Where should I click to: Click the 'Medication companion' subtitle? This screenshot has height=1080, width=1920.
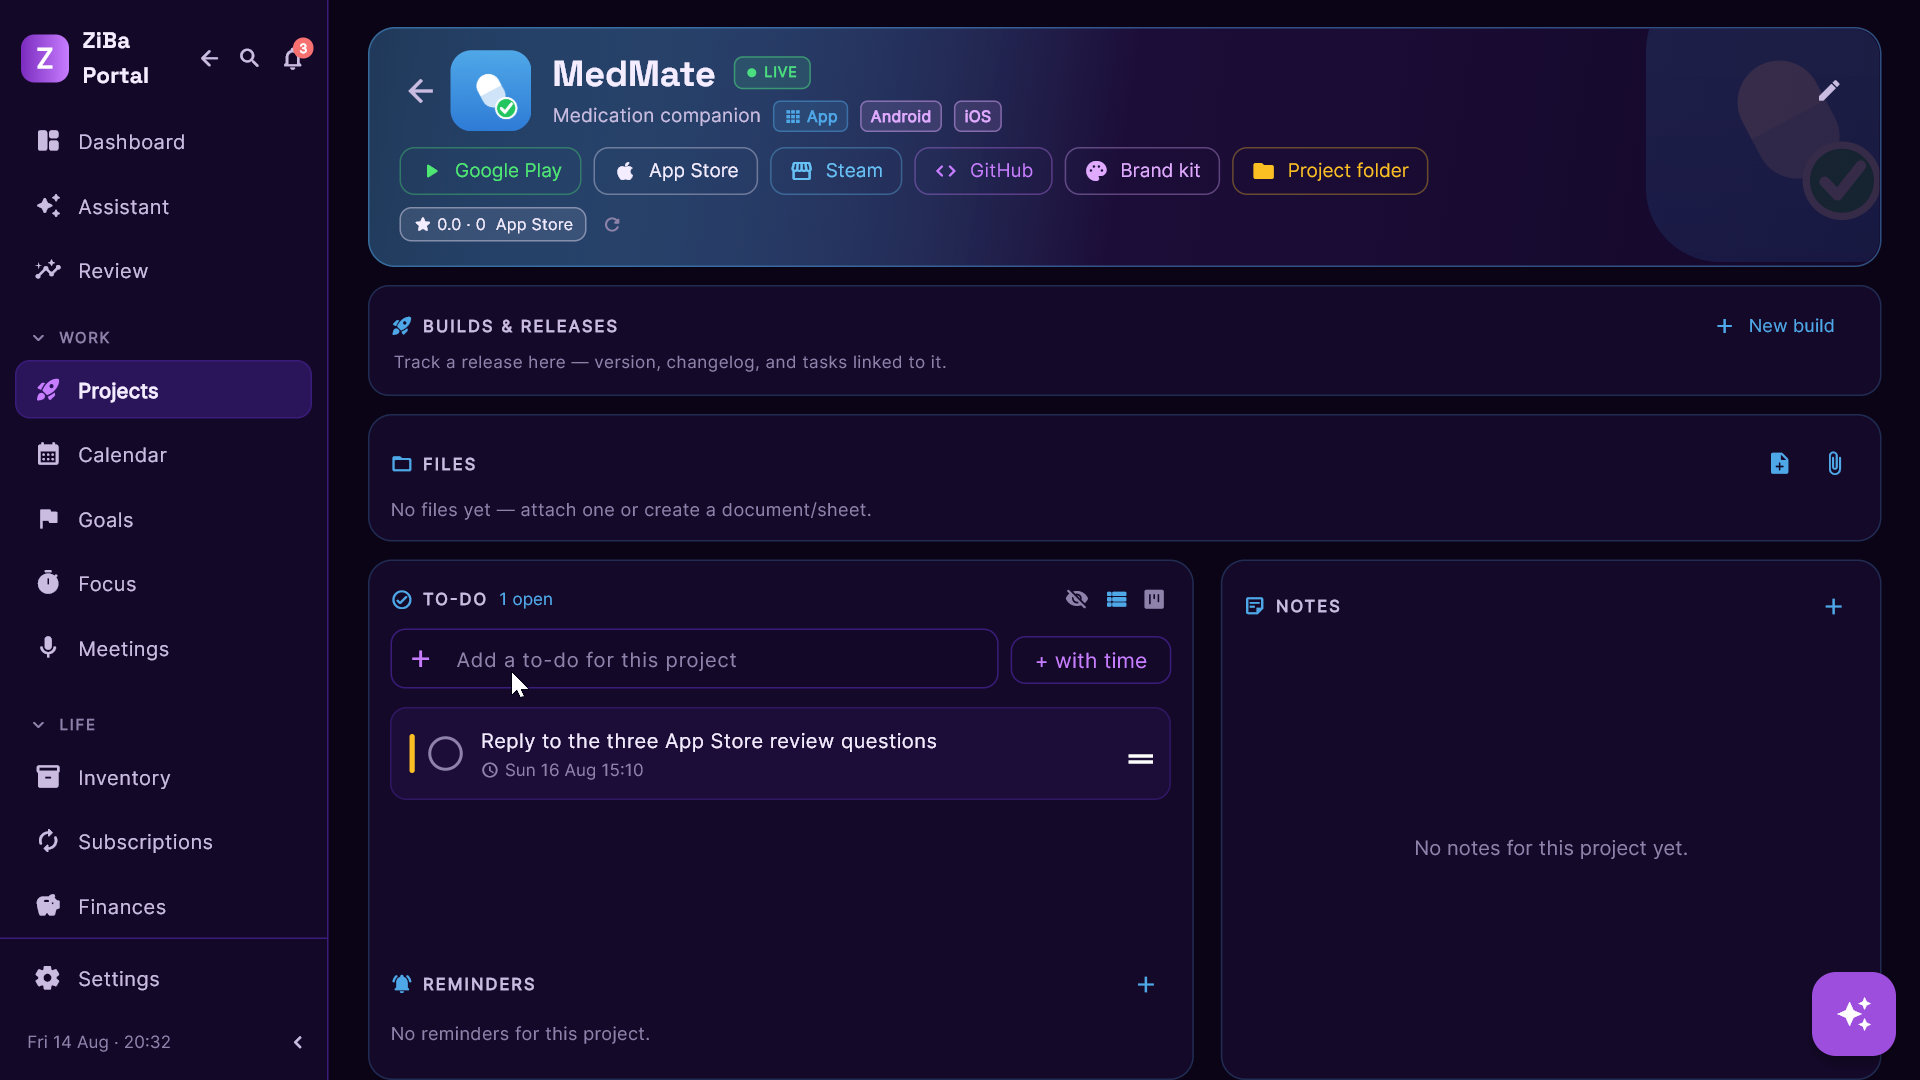(657, 116)
